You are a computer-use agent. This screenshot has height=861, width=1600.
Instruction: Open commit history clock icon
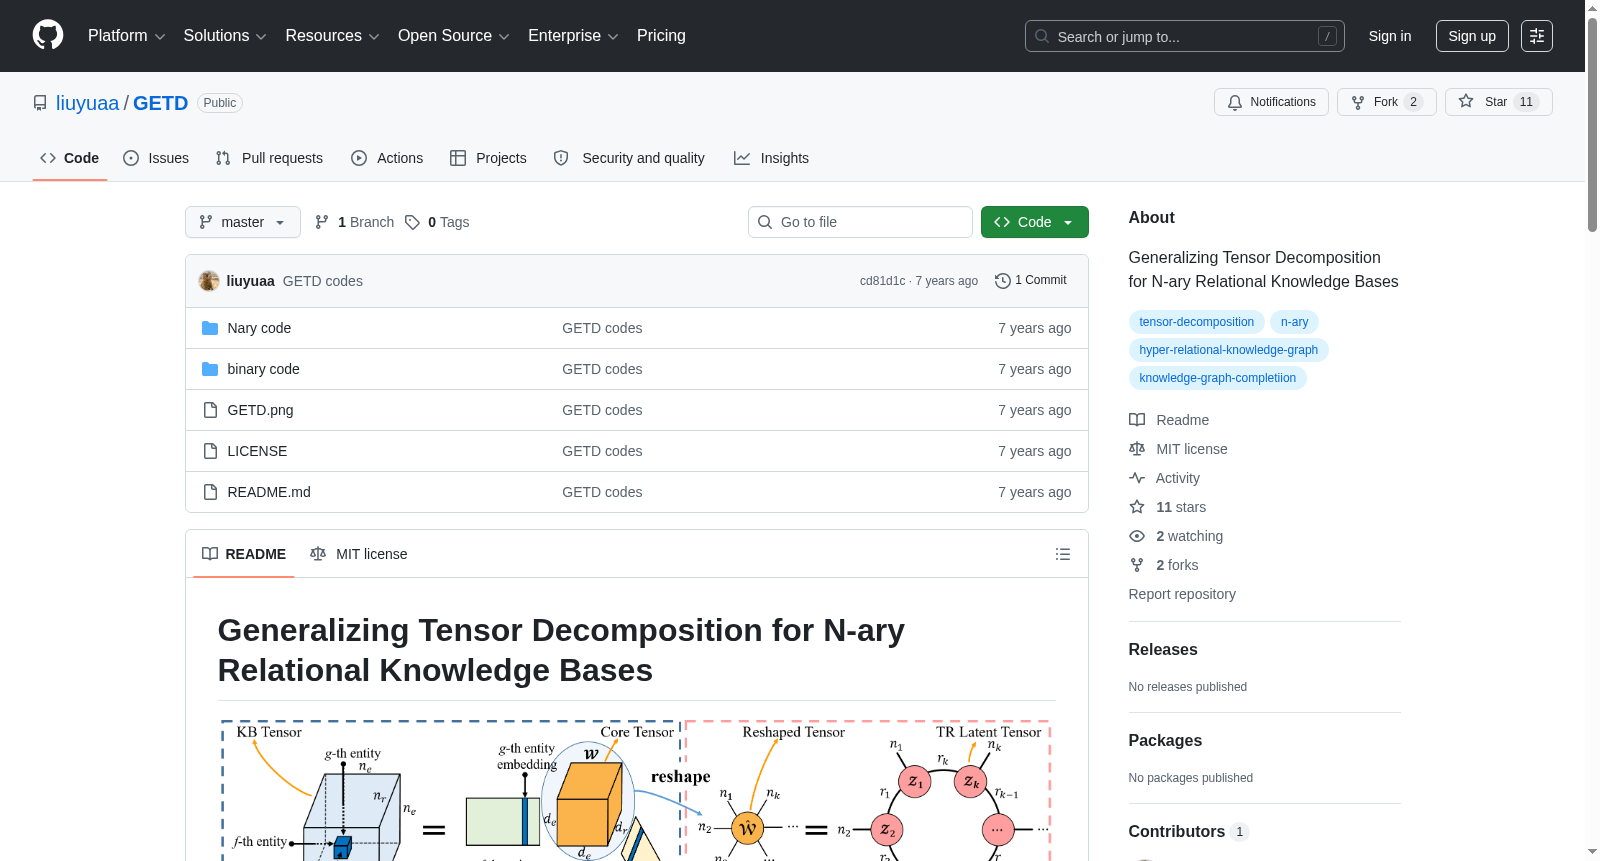click(1003, 281)
